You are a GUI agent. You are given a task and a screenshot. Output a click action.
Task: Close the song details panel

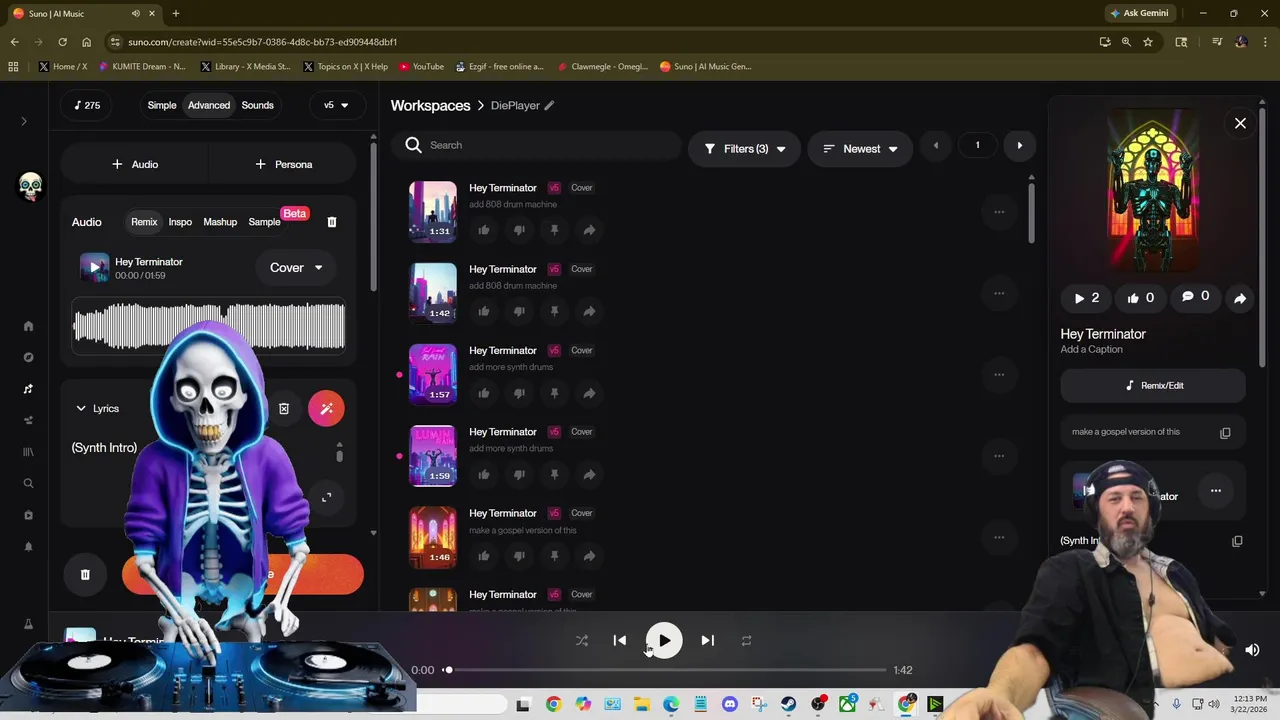click(x=1240, y=123)
